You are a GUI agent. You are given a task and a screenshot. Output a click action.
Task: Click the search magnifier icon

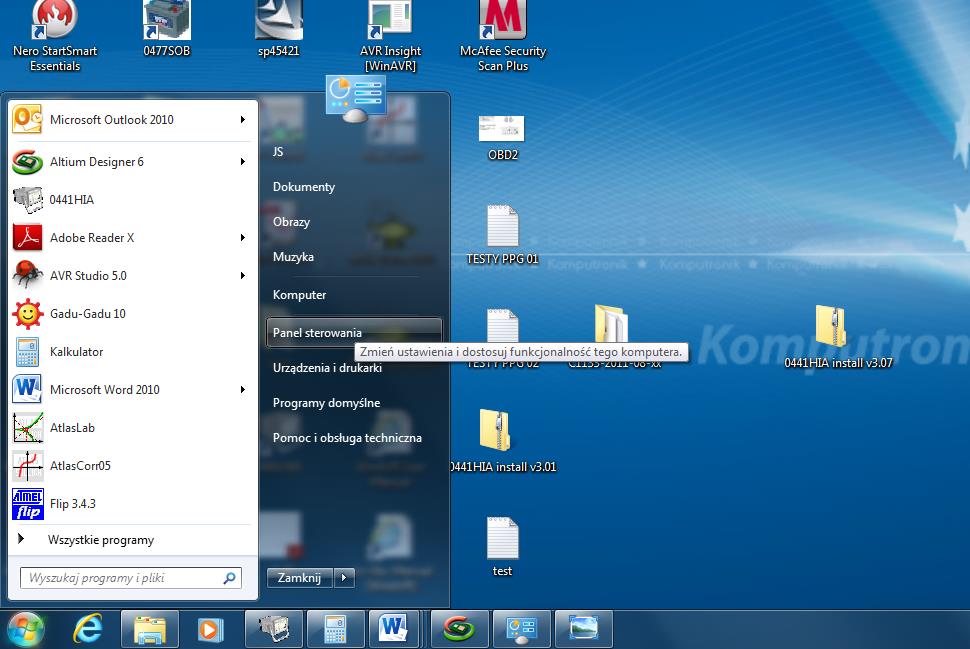click(x=230, y=578)
